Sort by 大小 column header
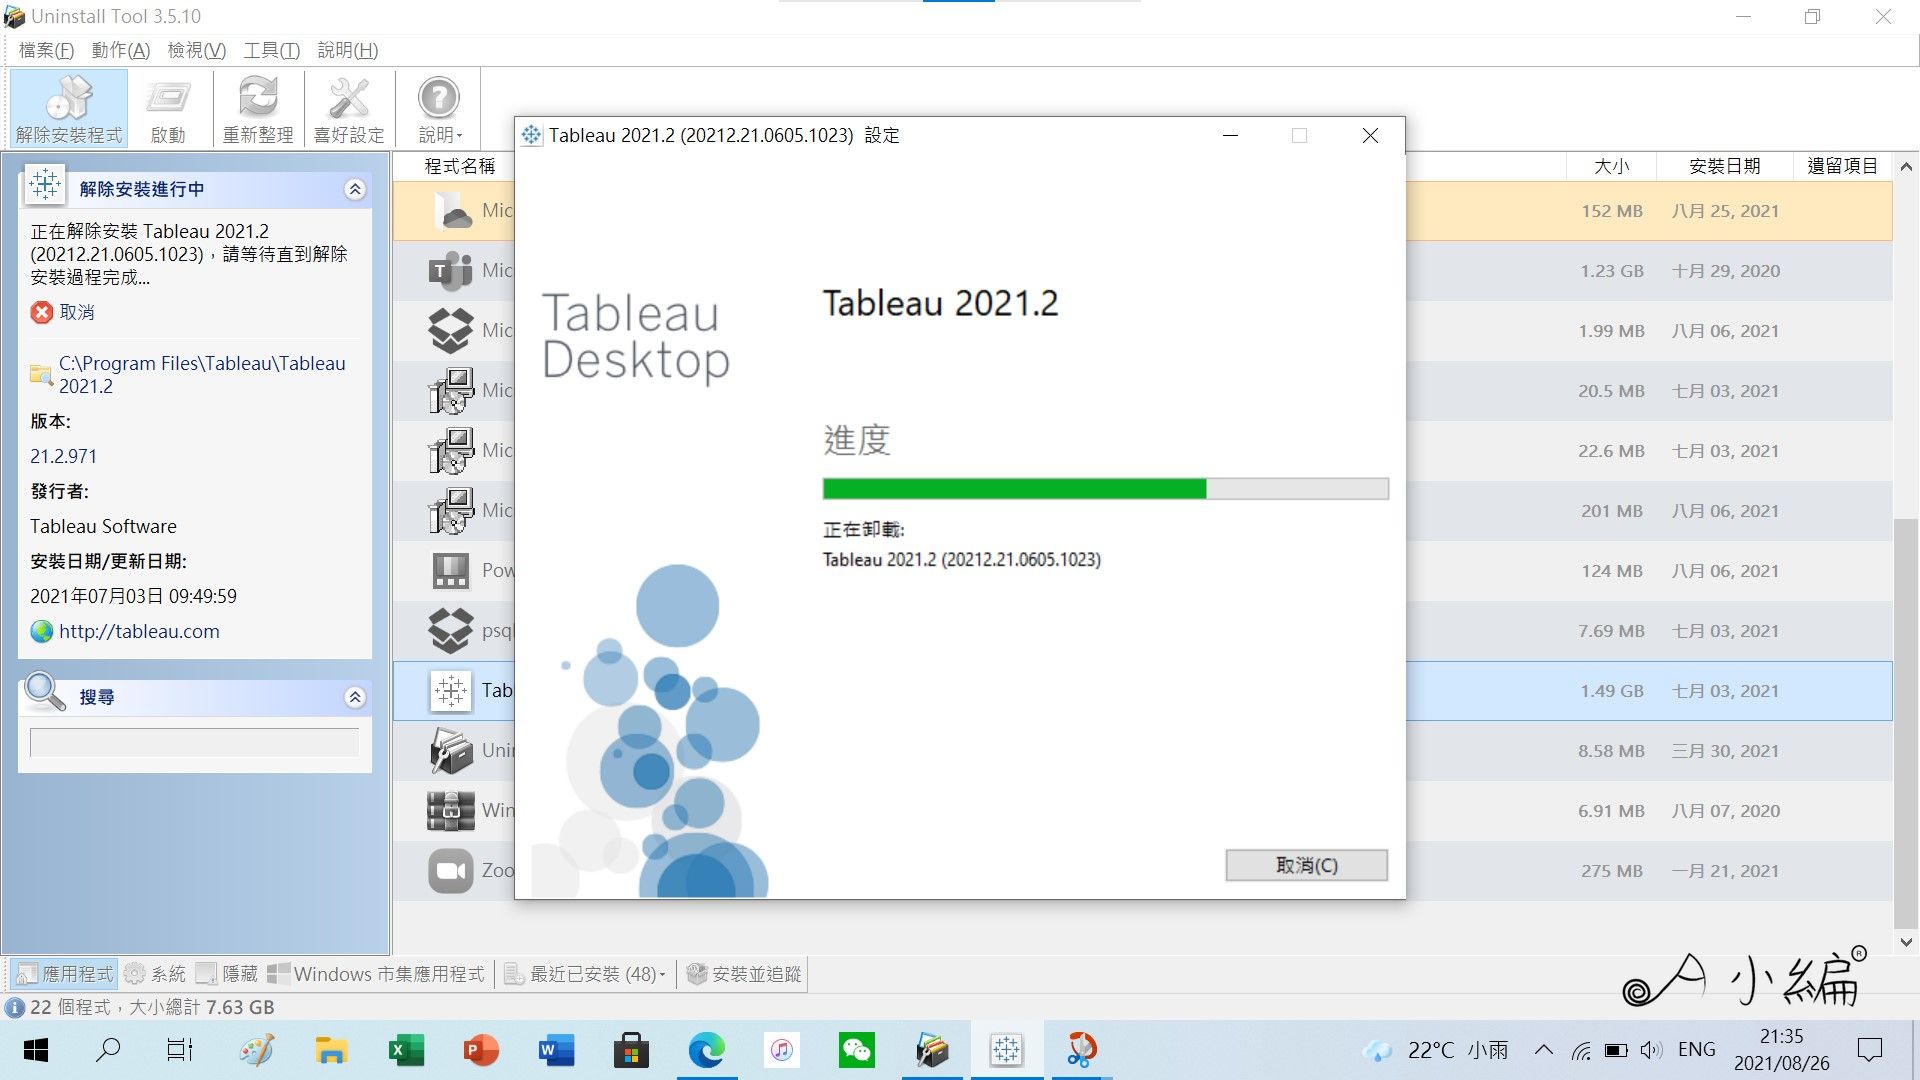 pos(1611,166)
